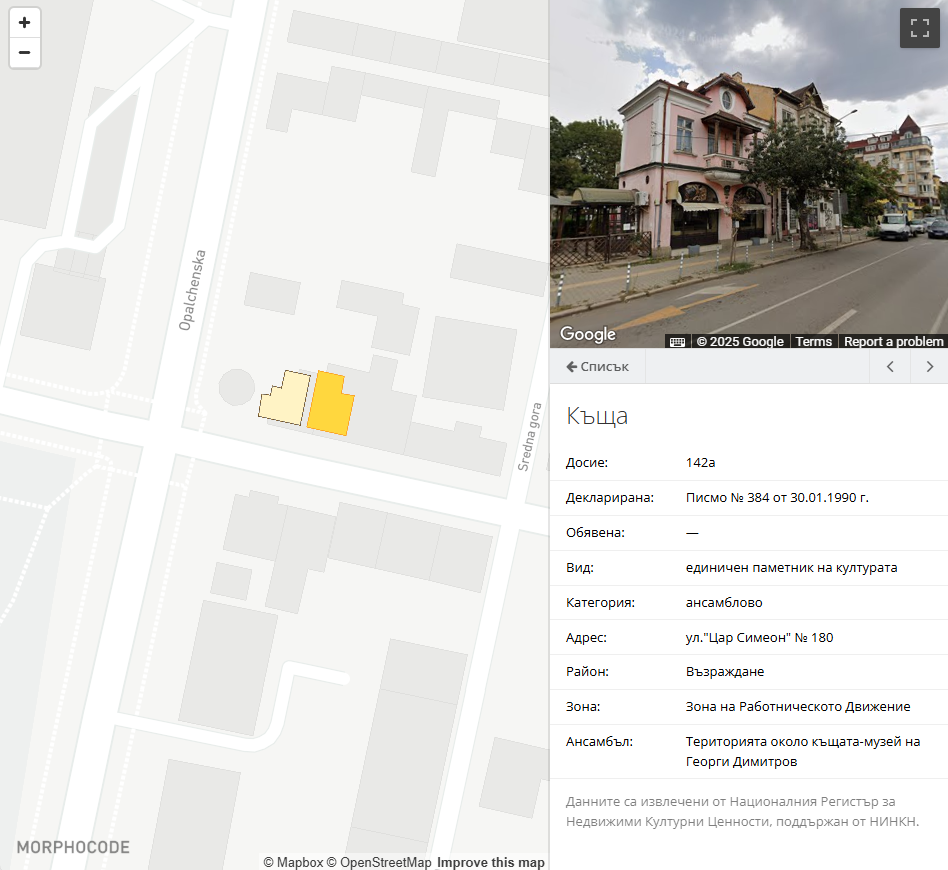Click the Improve this map link

(x=490, y=862)
